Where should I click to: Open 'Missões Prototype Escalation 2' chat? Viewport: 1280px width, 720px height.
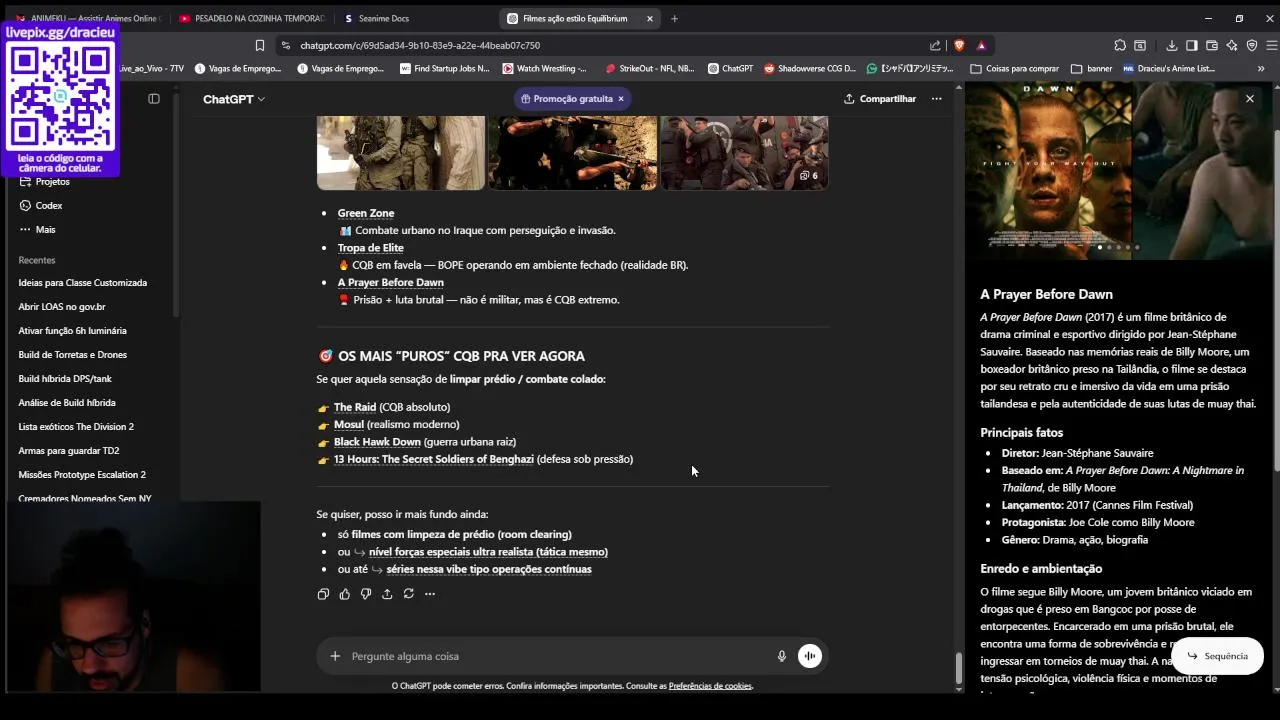pyautogui.click(x=82, y=475)
